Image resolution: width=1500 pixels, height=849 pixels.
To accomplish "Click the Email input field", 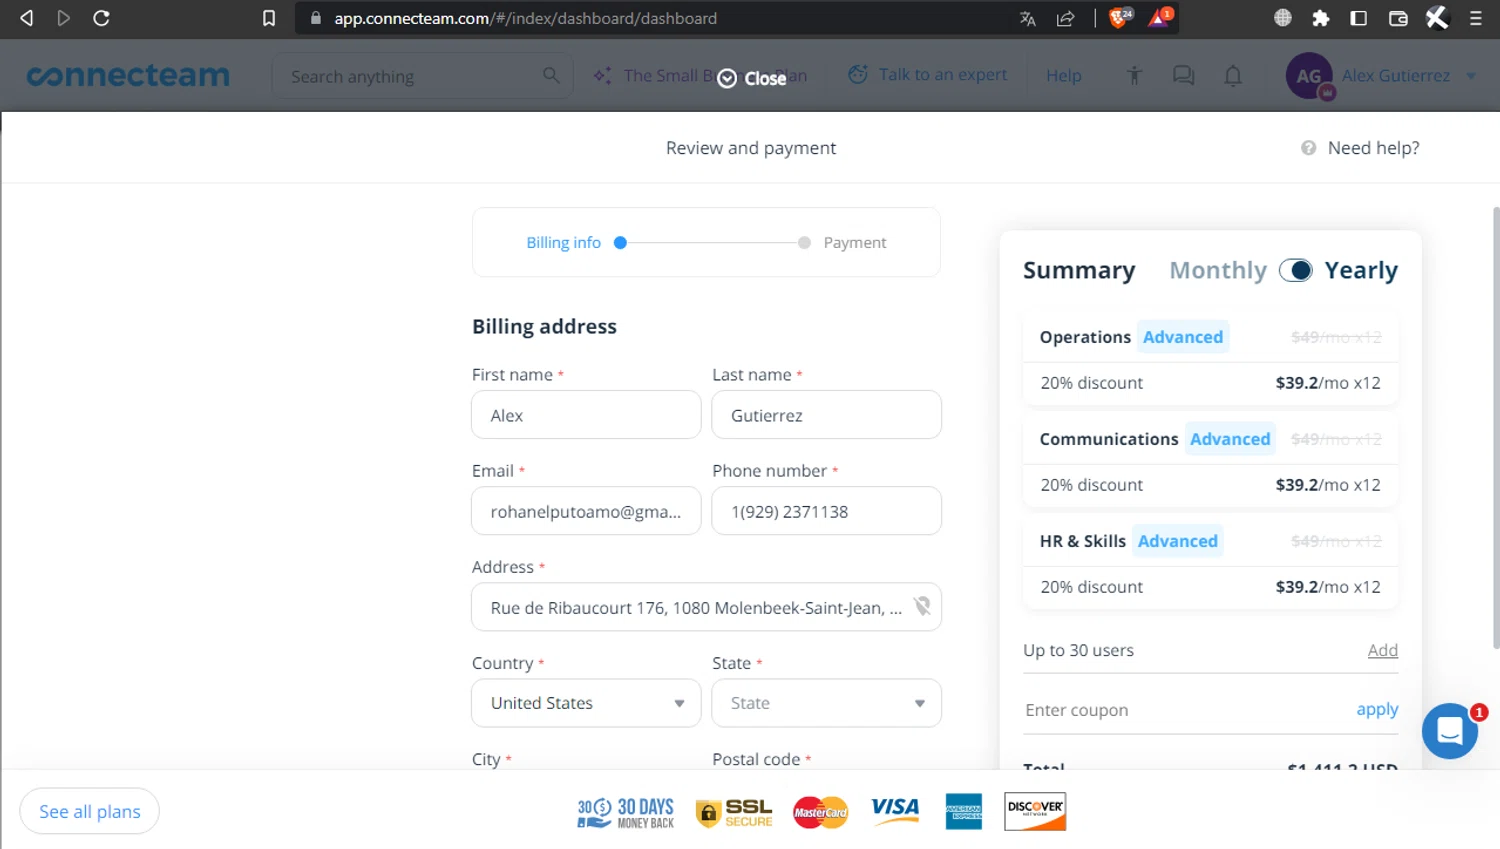I will [x=586, y=511].
